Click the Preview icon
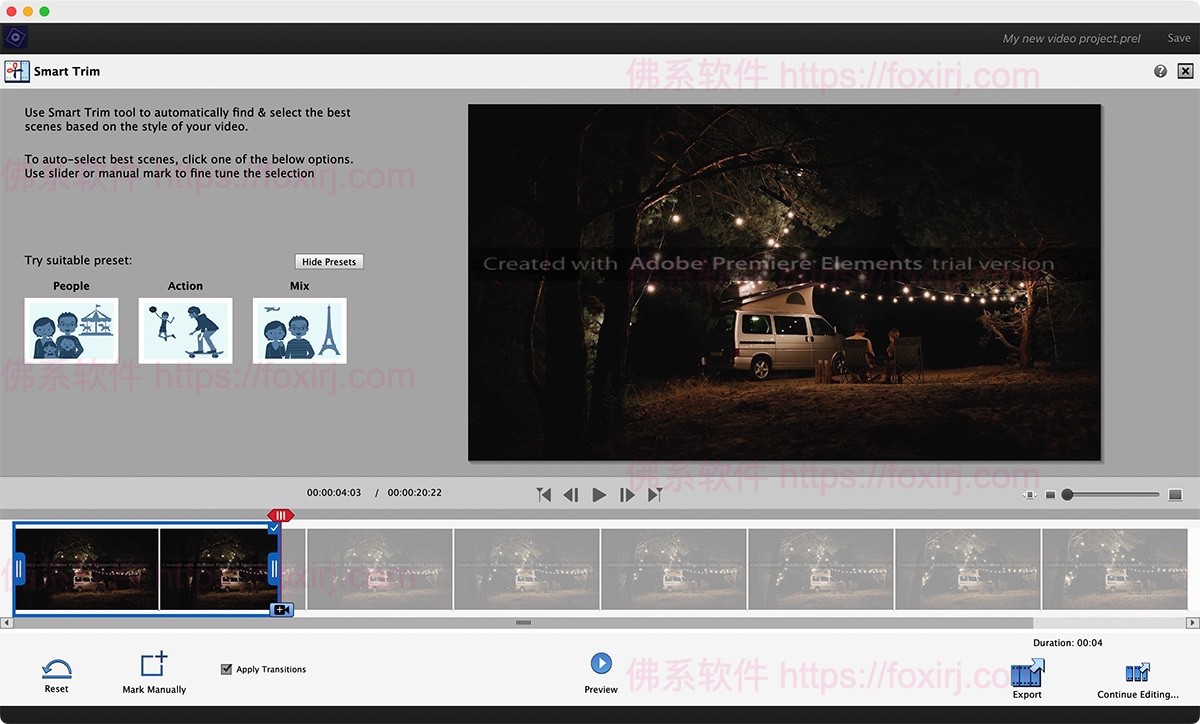 [x=600, y=662]
